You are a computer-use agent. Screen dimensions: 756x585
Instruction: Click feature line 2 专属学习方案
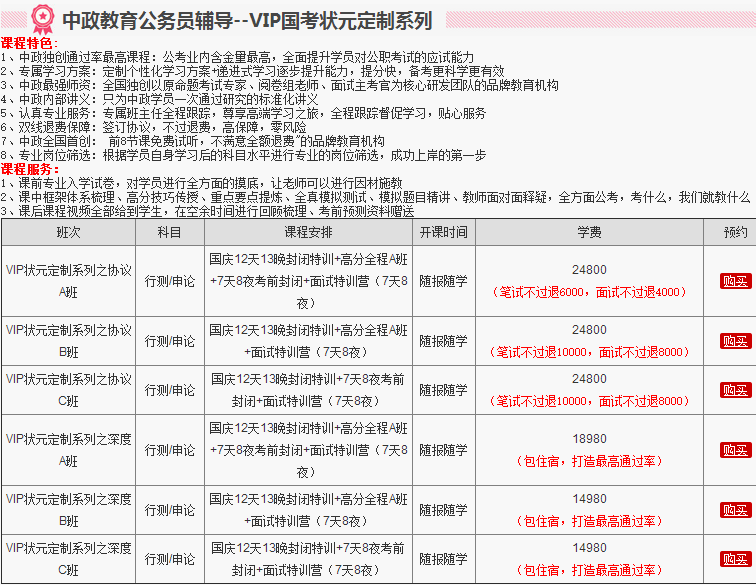252,72
